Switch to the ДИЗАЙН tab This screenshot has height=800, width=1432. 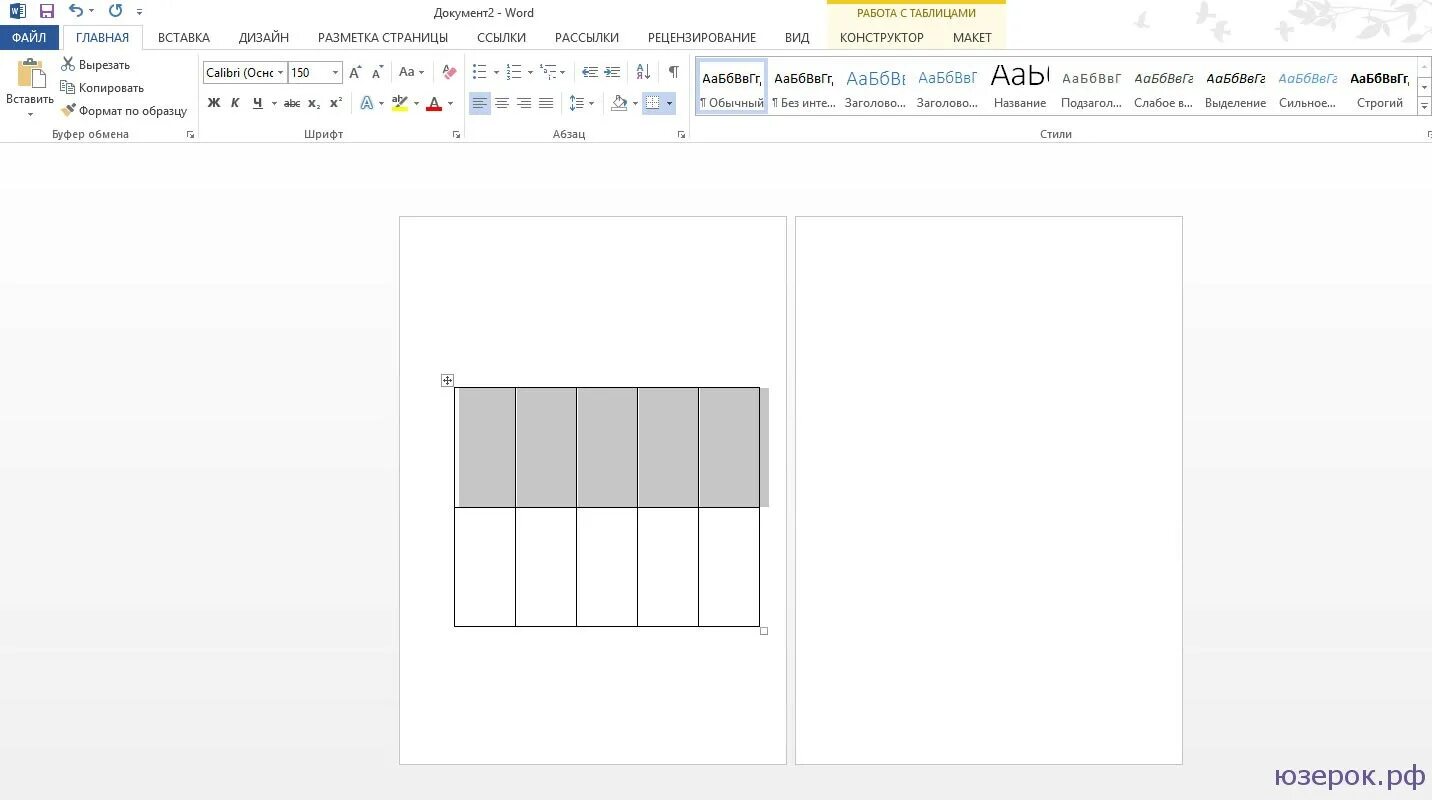tap(264, 38)
